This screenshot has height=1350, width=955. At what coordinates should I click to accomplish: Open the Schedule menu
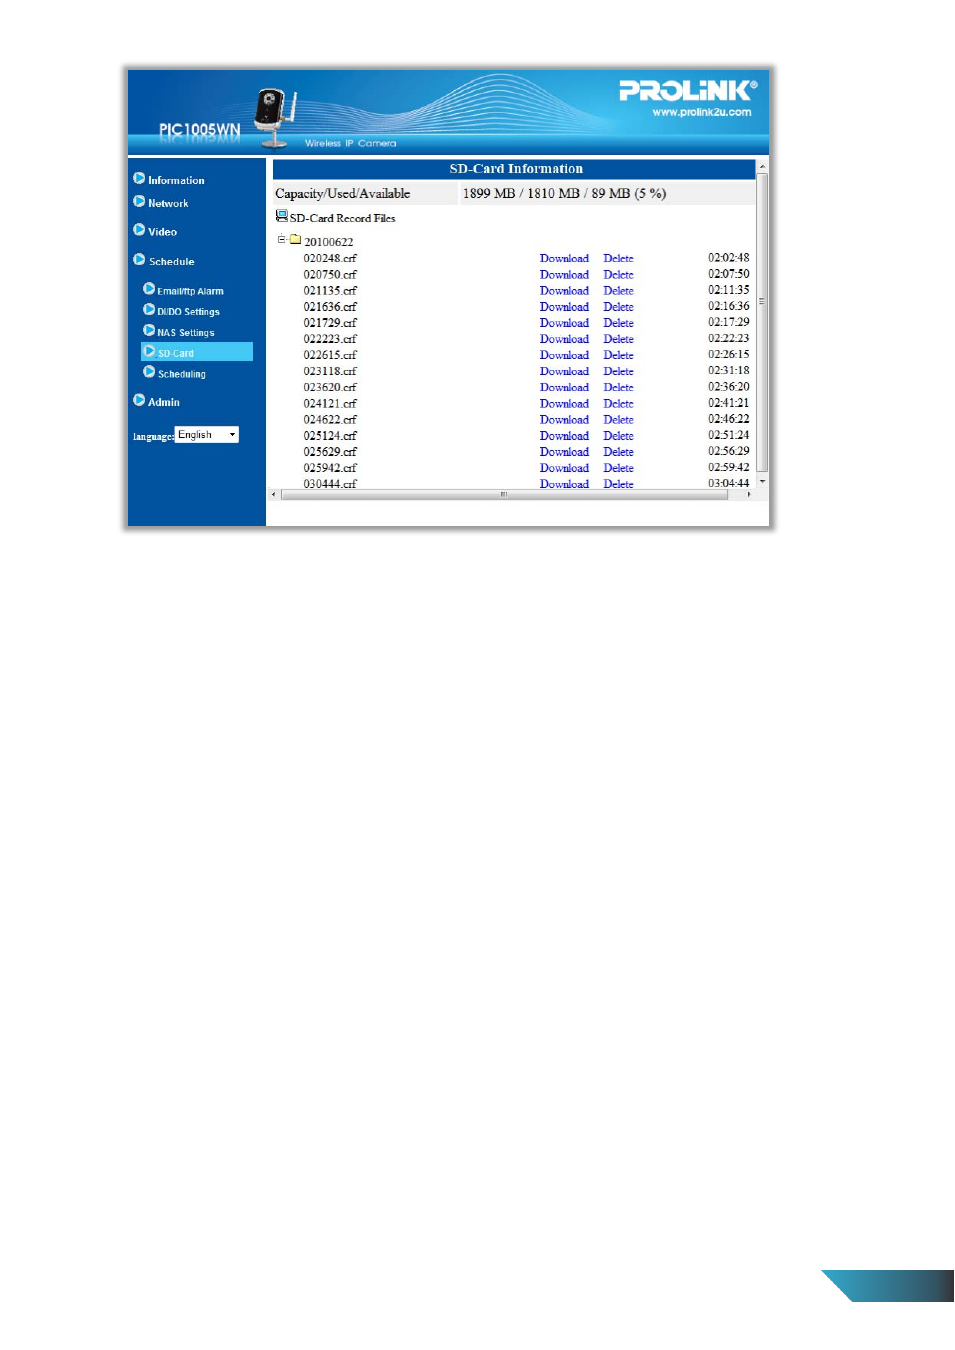(171, 262)
